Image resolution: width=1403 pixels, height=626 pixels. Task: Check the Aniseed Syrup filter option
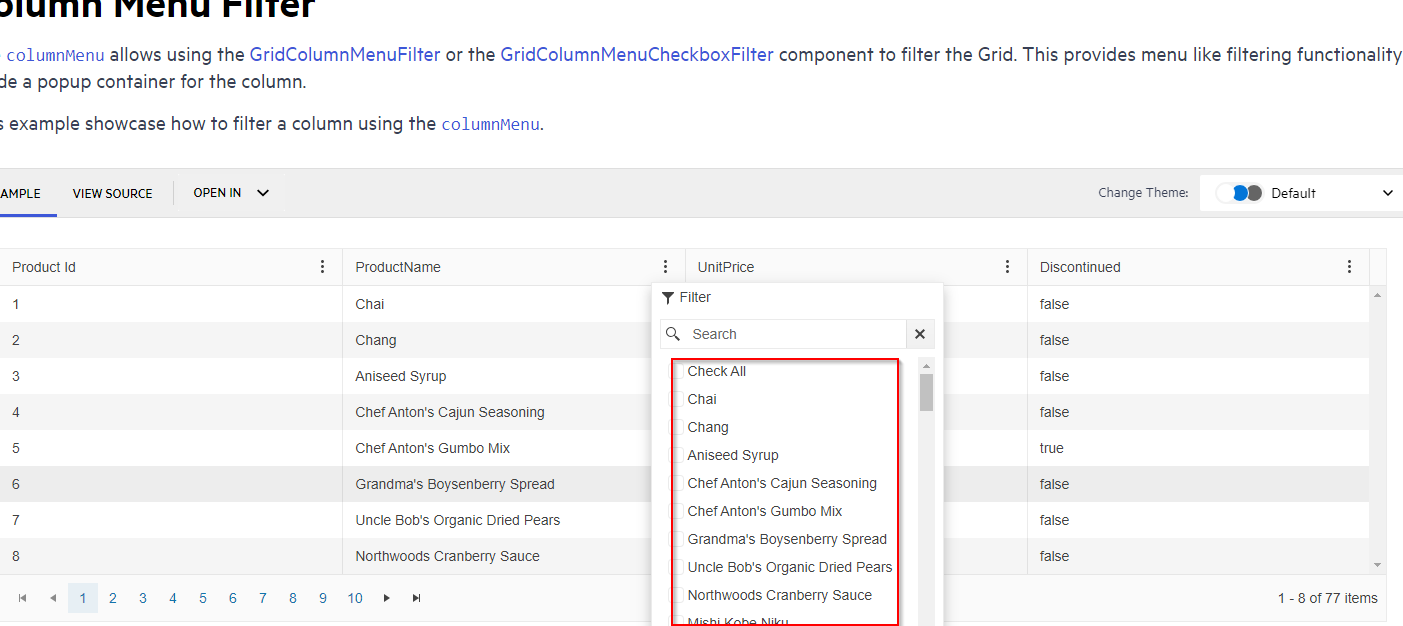(x=677, y=455)
